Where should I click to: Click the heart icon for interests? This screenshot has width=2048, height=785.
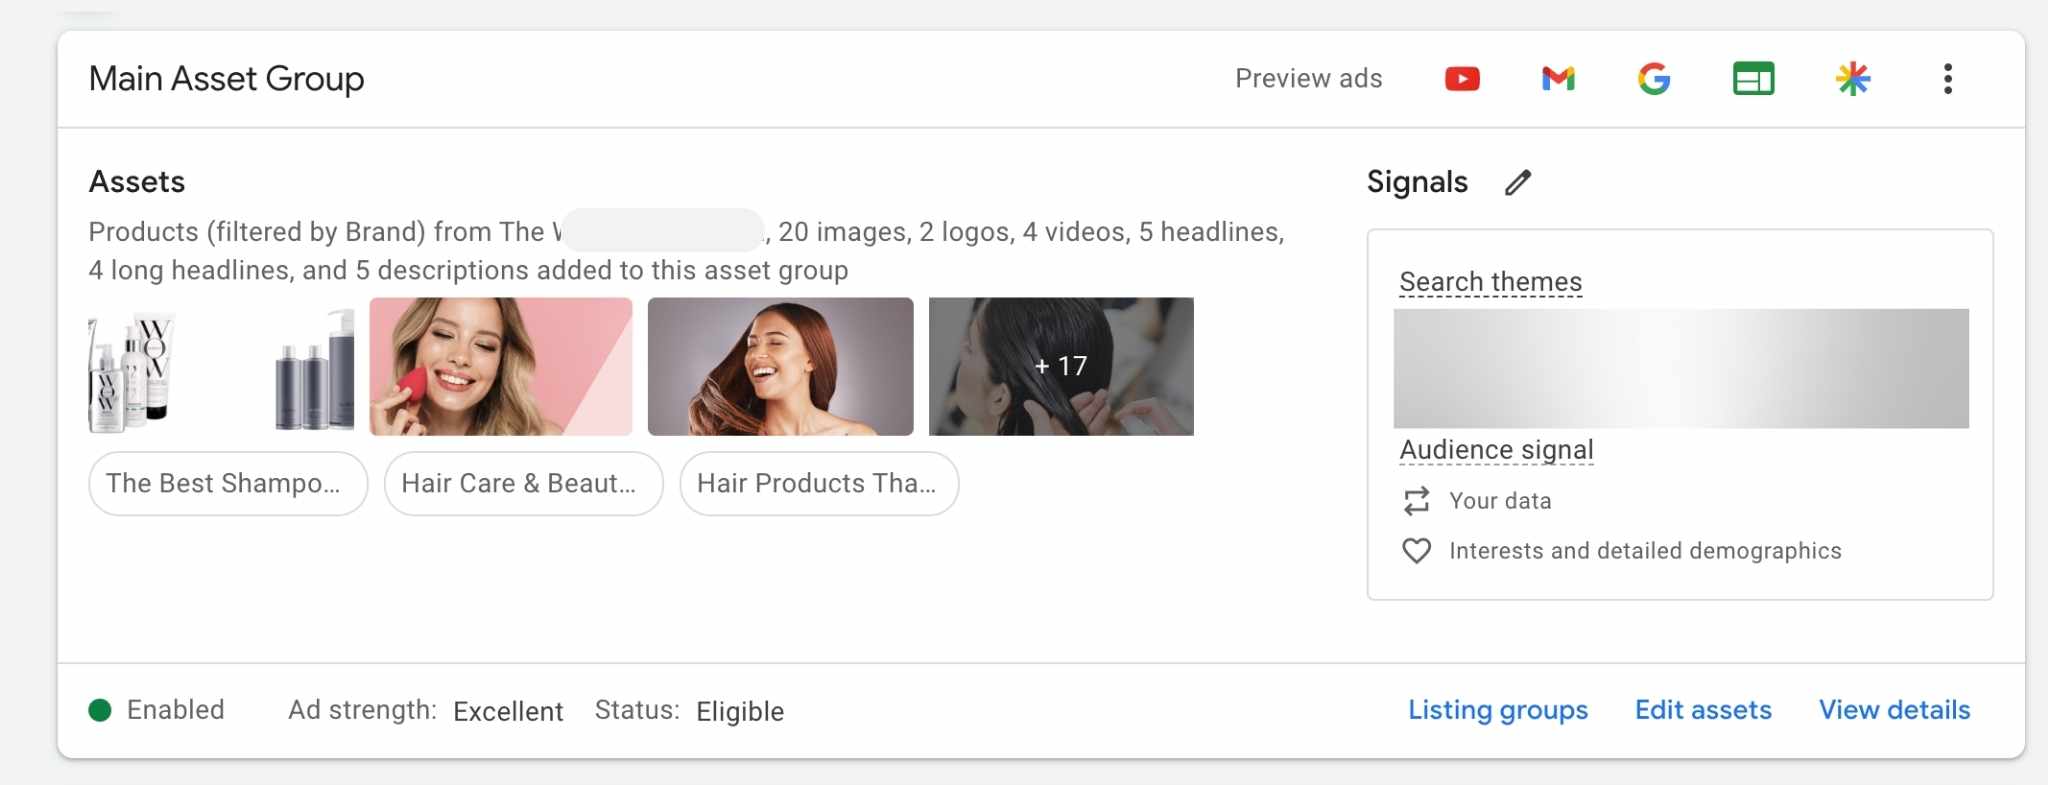pyautogui.click(x=1416, y=551)
